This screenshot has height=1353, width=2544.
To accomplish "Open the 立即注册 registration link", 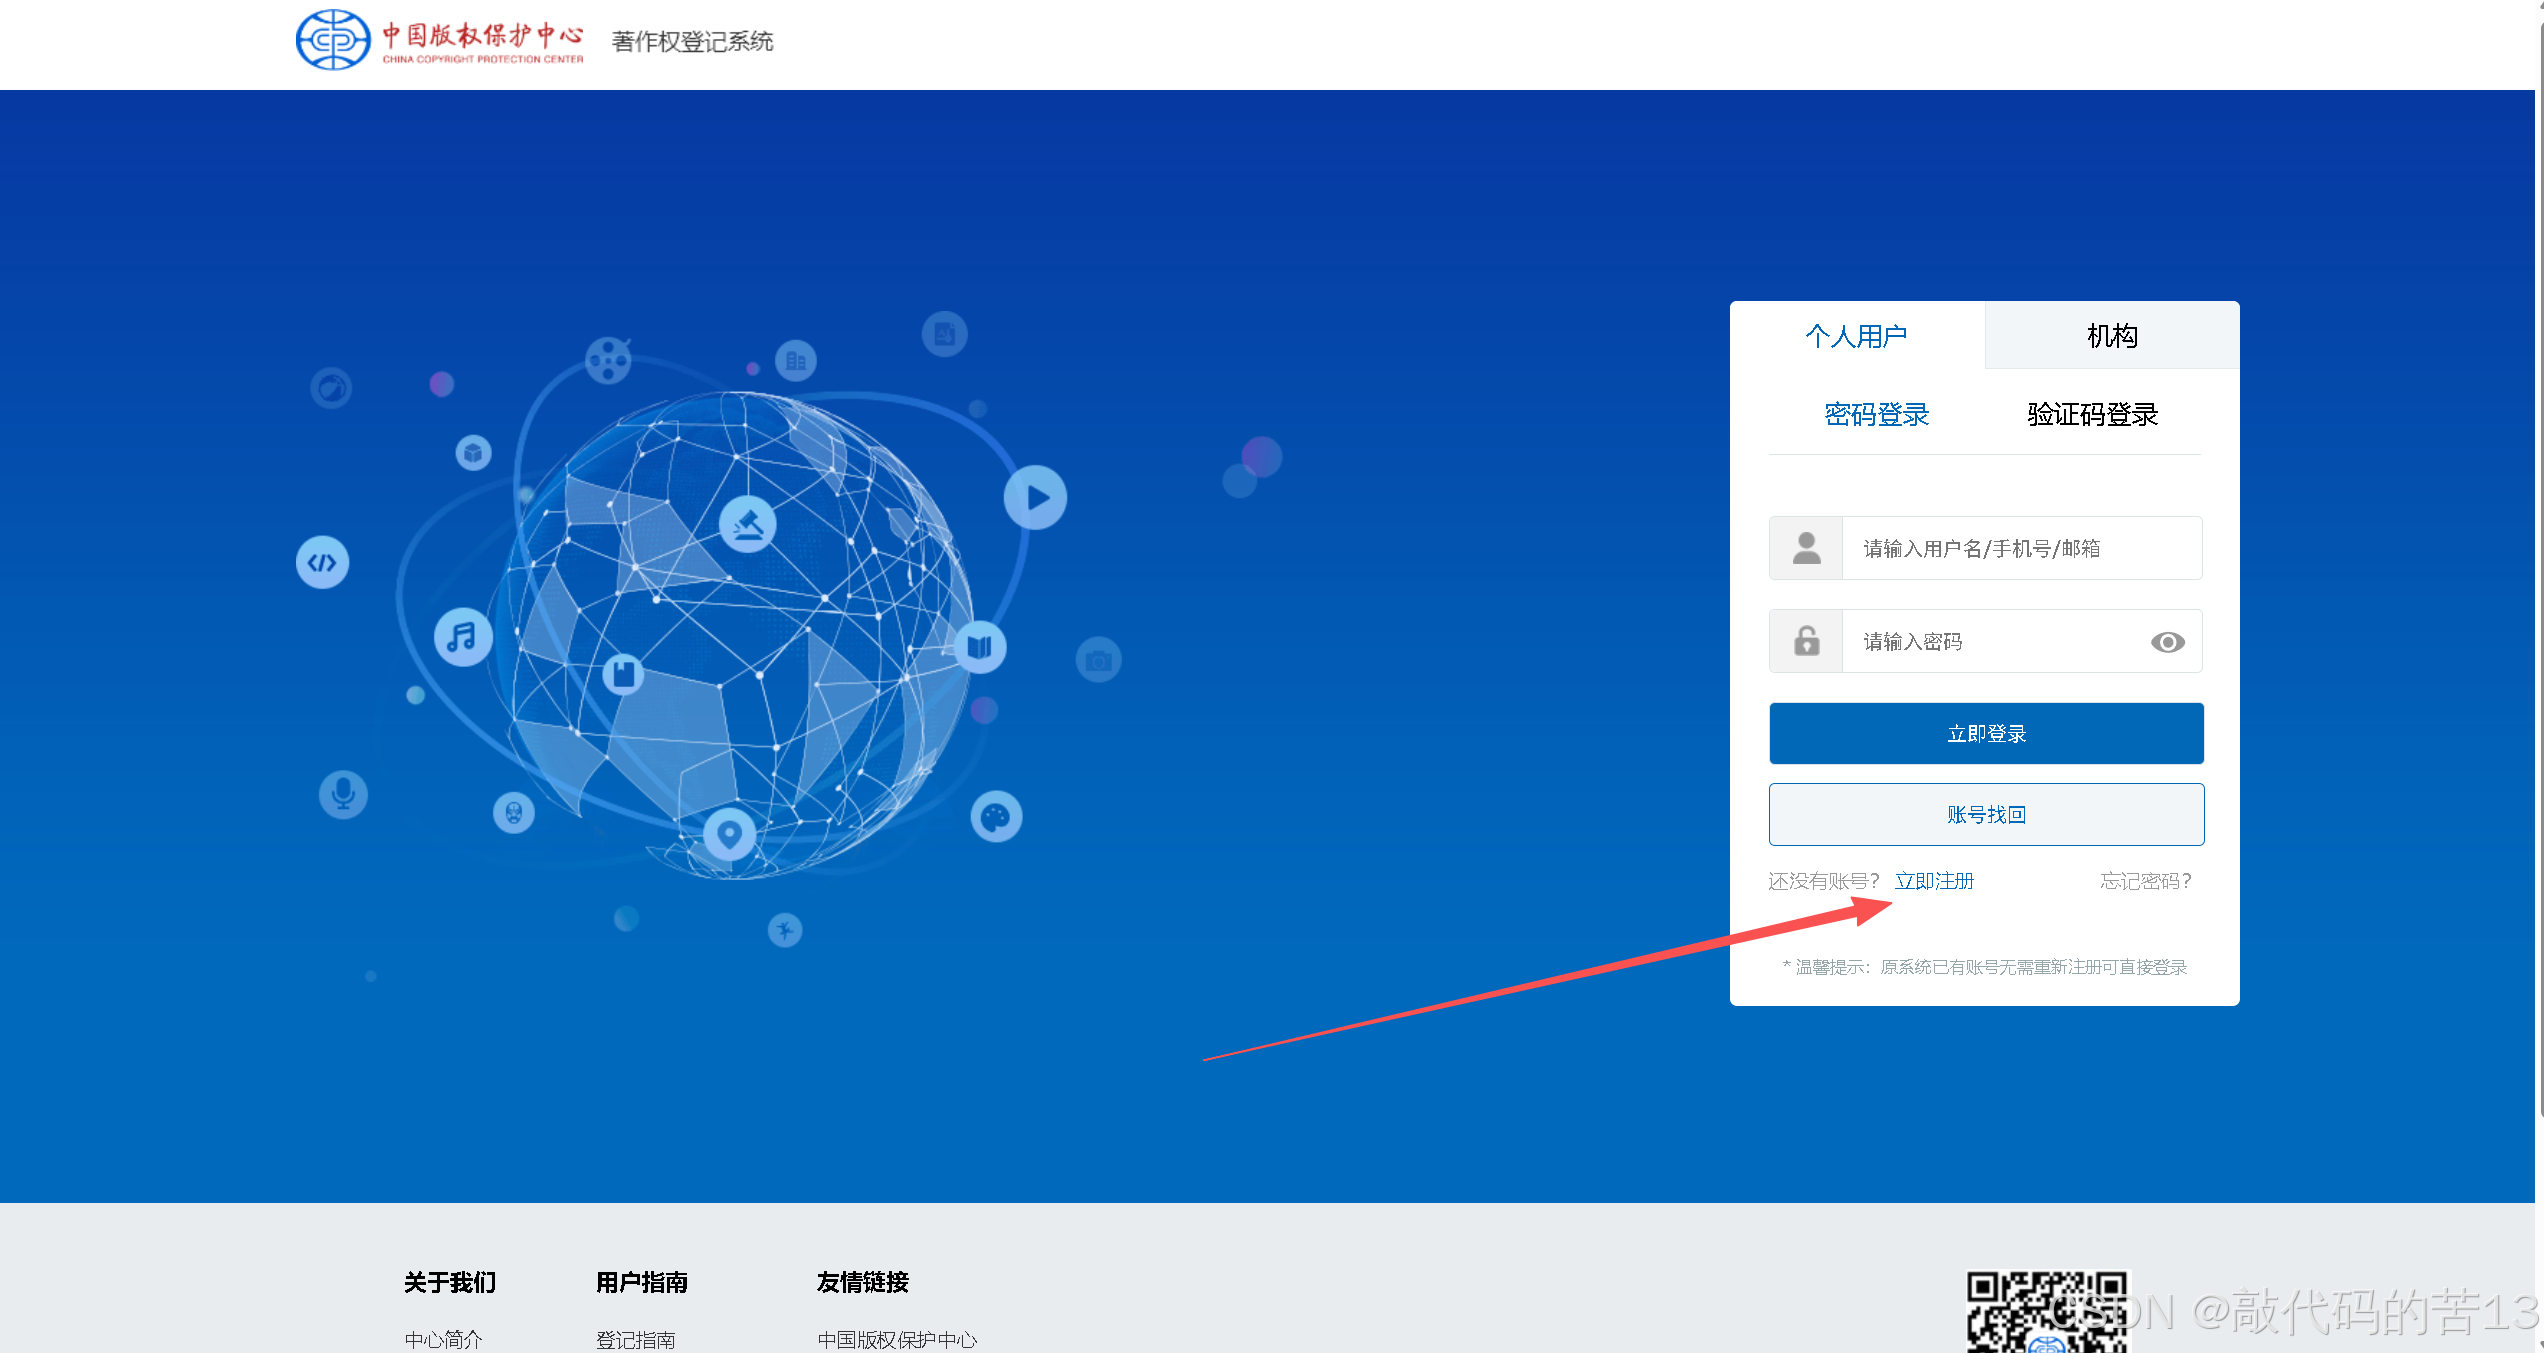I will [1934, 881].
